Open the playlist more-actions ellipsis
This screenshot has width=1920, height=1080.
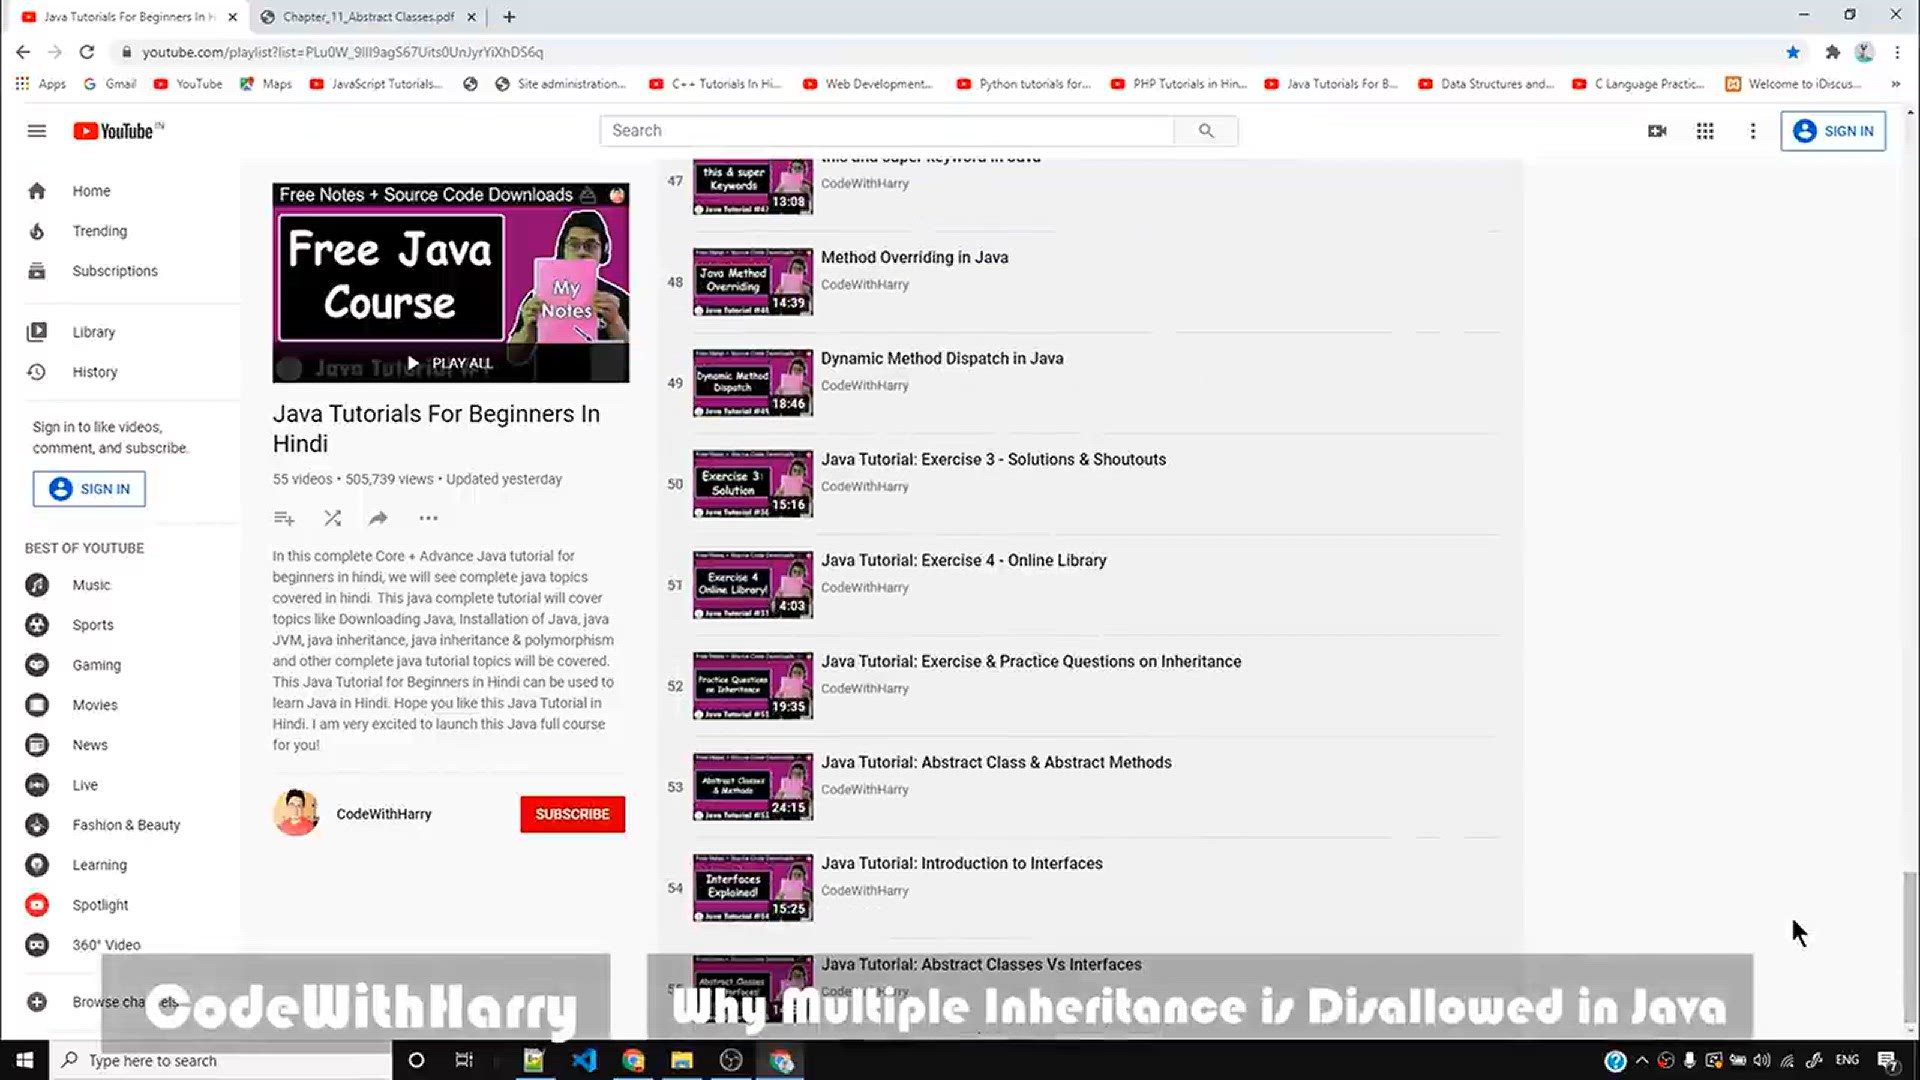[428, 518]
